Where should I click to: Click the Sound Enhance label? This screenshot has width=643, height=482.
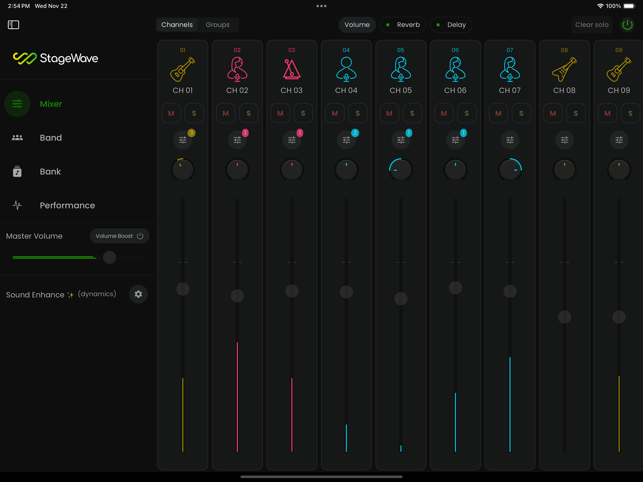tap(35, 295)
